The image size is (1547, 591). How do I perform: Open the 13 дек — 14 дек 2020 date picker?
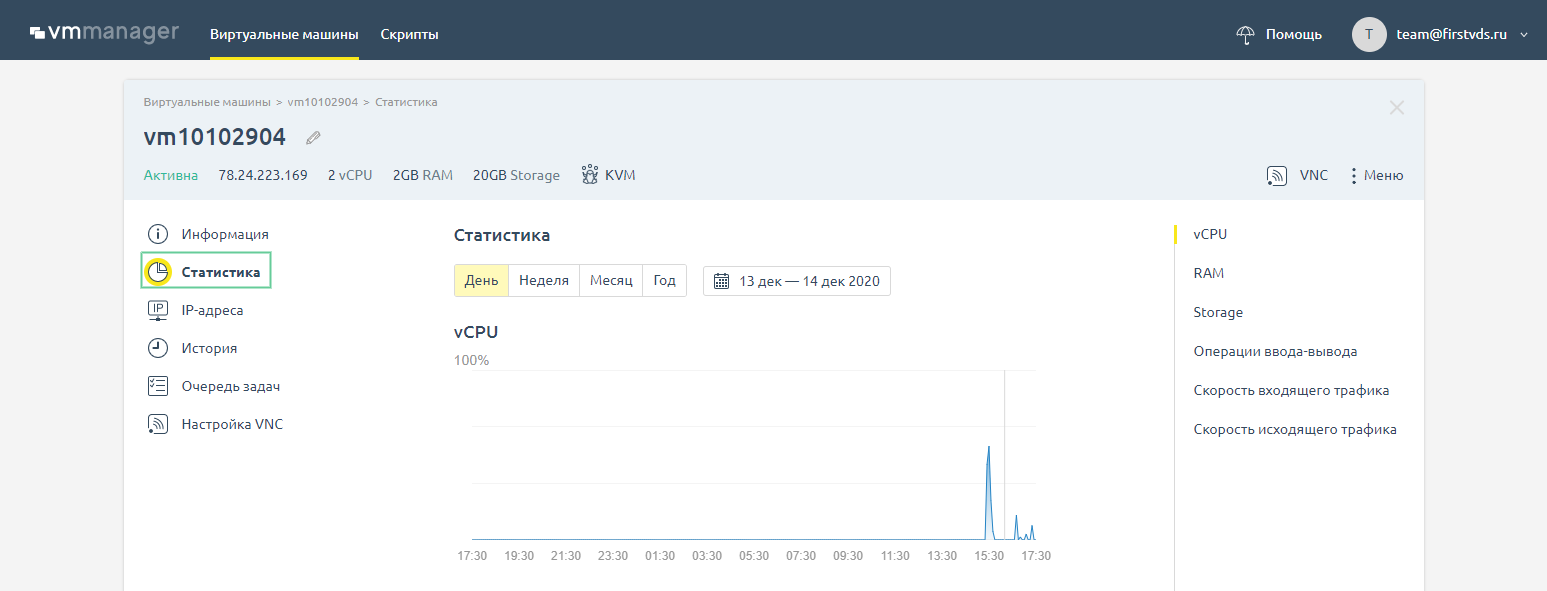coord(796,281)
